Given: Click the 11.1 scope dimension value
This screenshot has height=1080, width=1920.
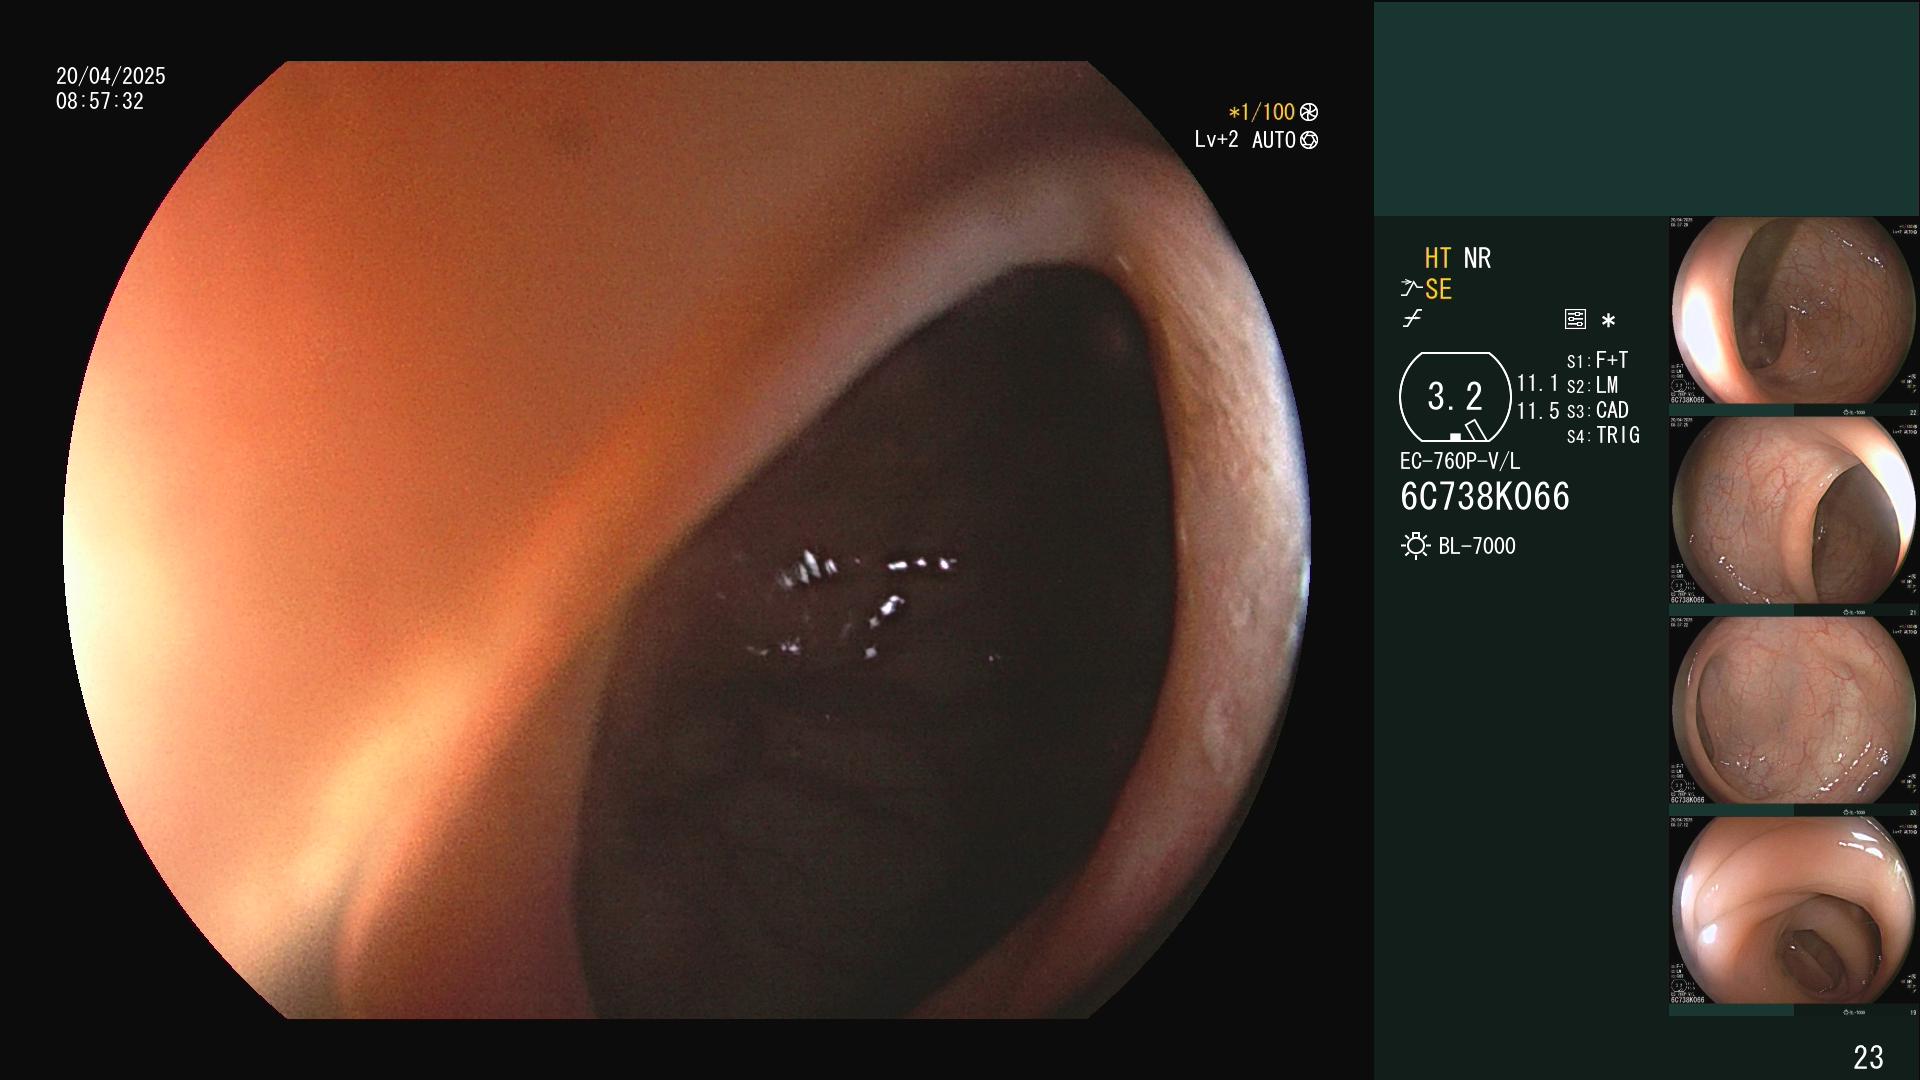Looking at the screenshot, I should point(1538,384).
